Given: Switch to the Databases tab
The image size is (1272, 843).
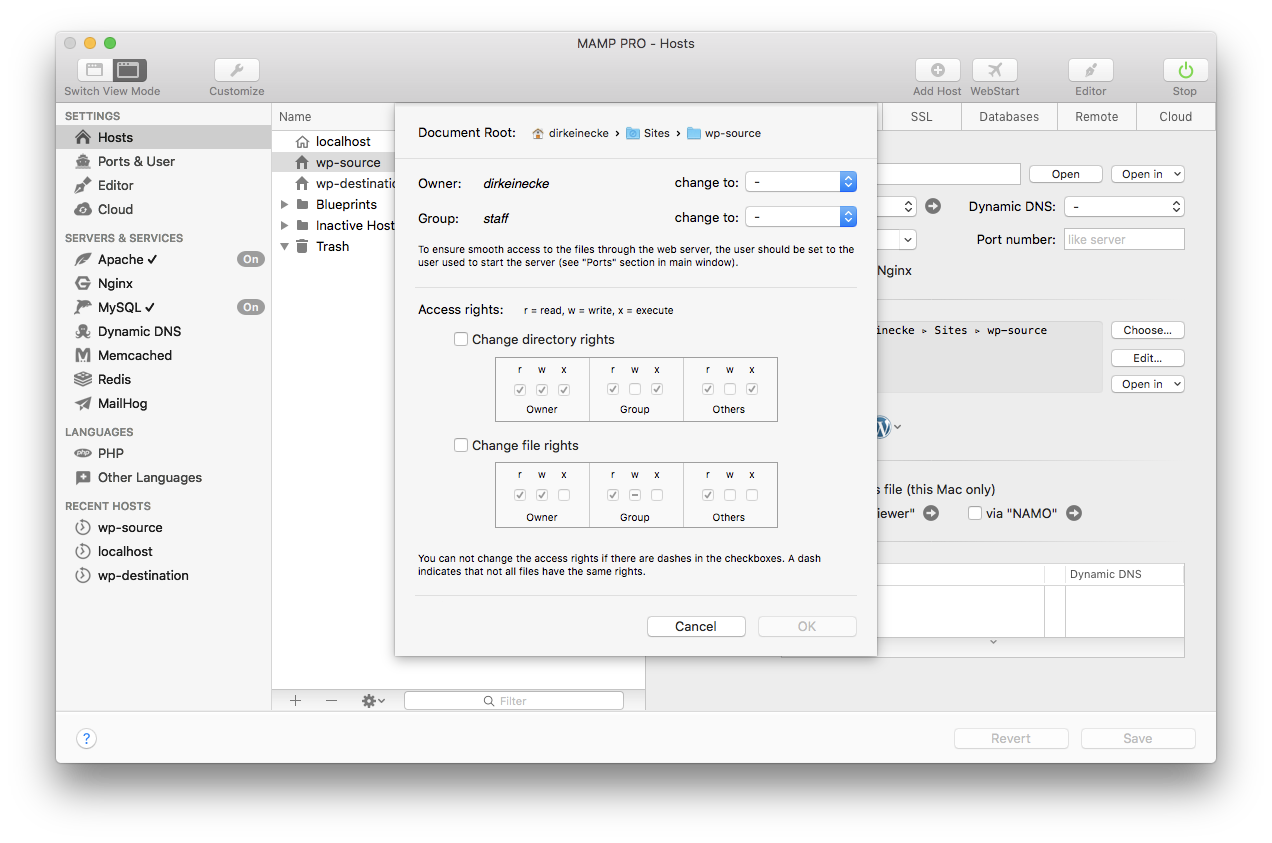Looking at the screenshot, I should [x=1009, y=116].
